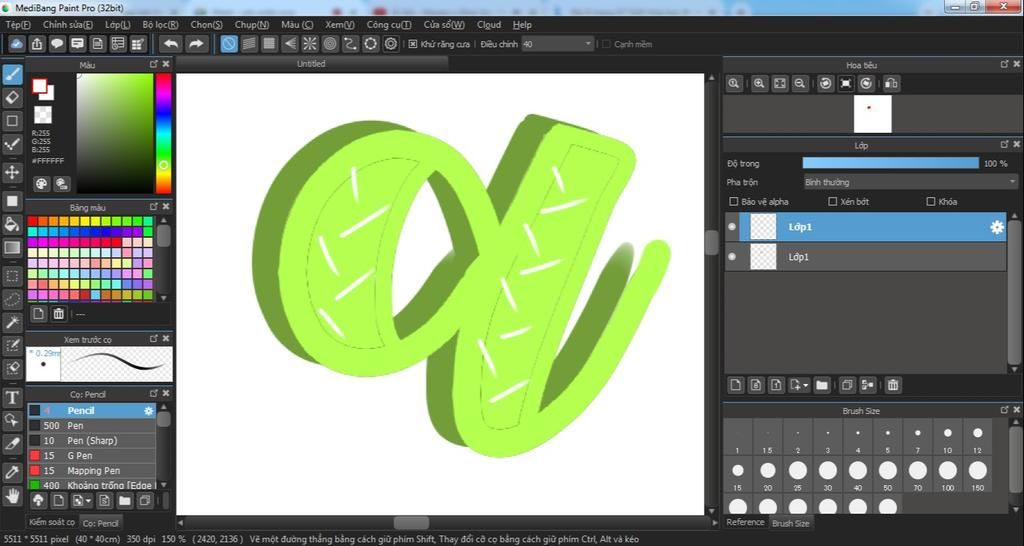This screenshot has height=546, width=1024.
Task: Open settings gear of the Pencil brush
Action: click(x=148, y=411)
